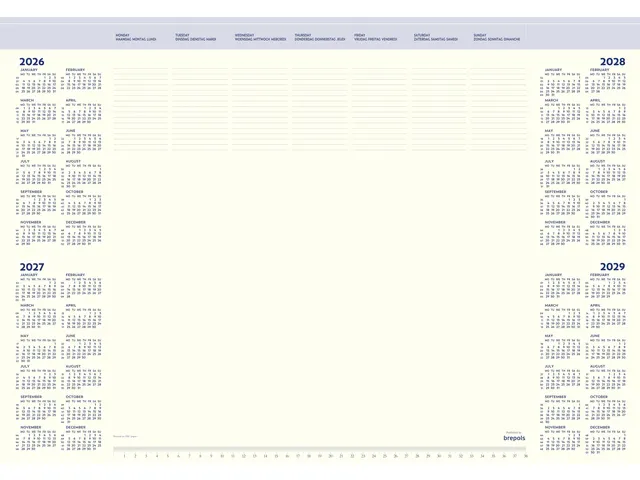Click October month label under 2028
The image size is (640, 480).
tap(599, 192)
